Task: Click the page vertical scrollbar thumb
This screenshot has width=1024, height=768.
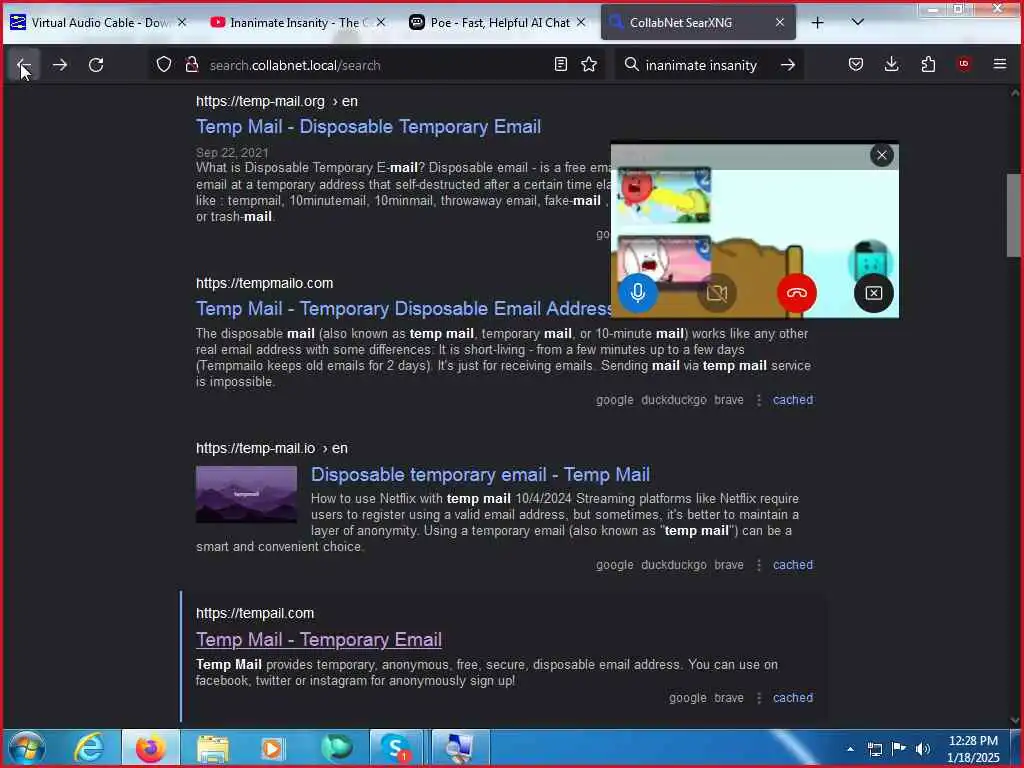Action: pyautogui.click(x=1014, y=216)
